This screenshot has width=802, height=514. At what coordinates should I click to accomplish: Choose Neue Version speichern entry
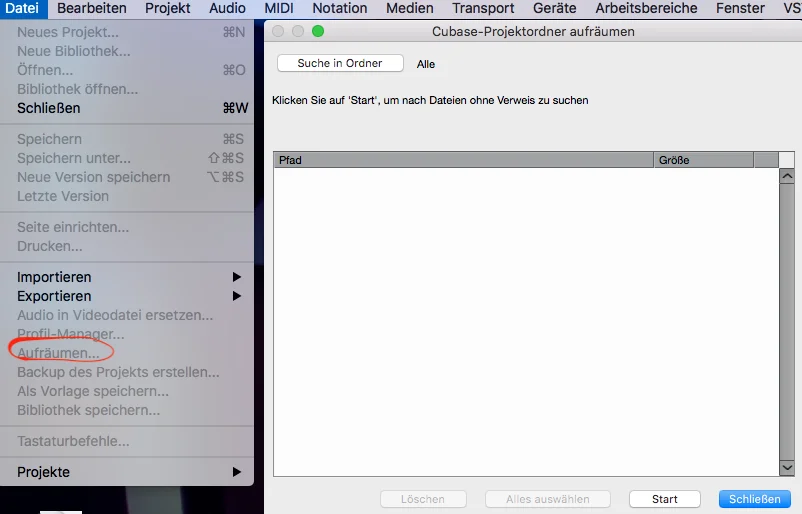click(x=127, y=177)
